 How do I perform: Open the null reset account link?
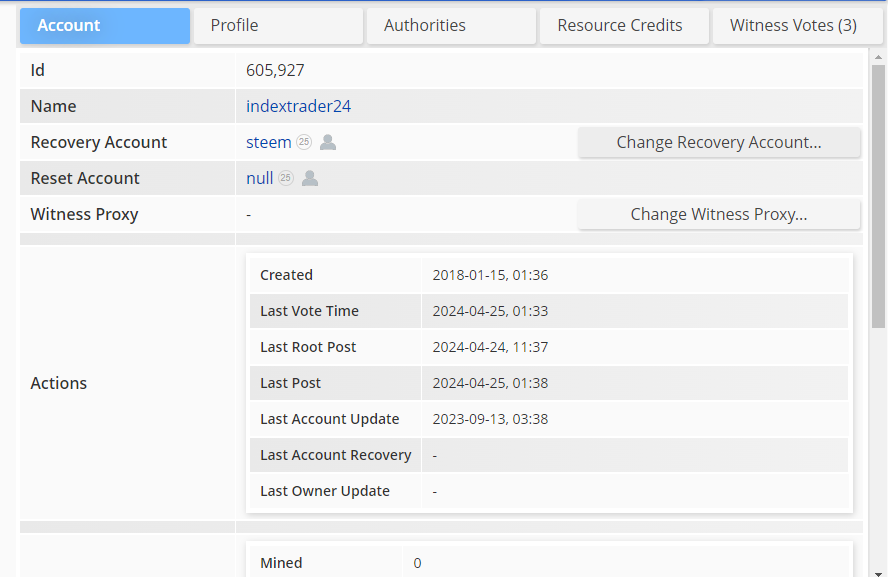[x=259, y=178]
